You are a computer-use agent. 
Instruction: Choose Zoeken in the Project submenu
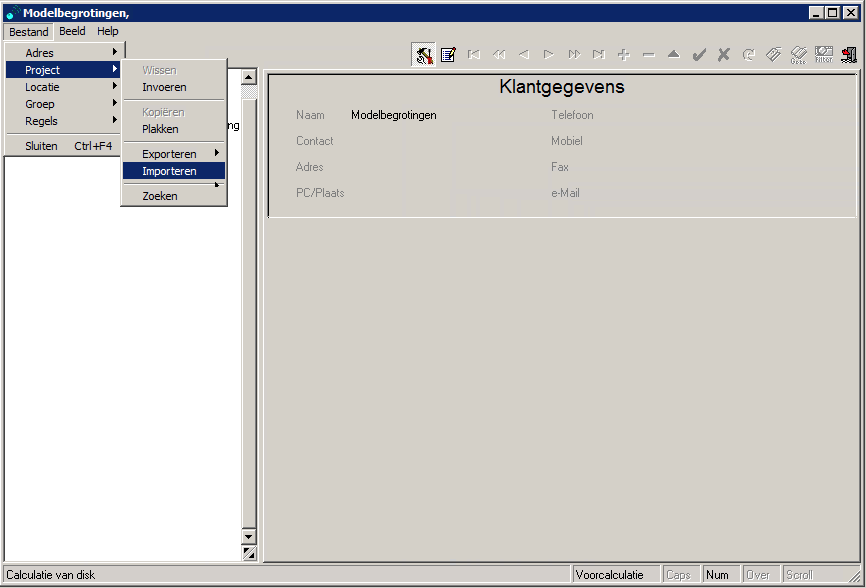(174, 196)
